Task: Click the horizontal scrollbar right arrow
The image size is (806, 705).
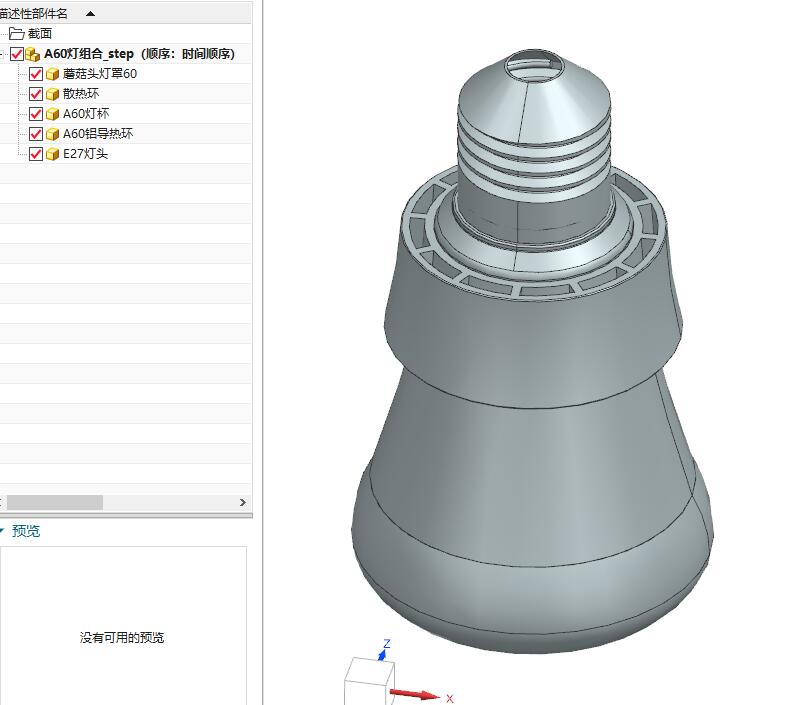Action: pos(243,503)
